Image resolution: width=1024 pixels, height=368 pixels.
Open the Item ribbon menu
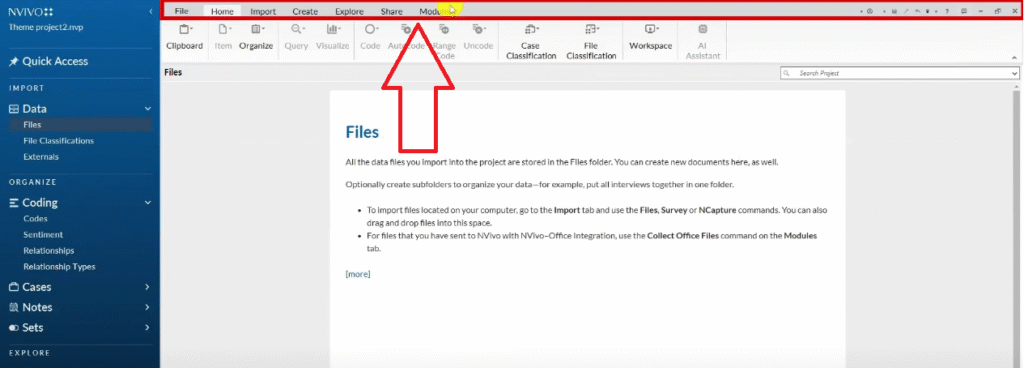point(223,37)
